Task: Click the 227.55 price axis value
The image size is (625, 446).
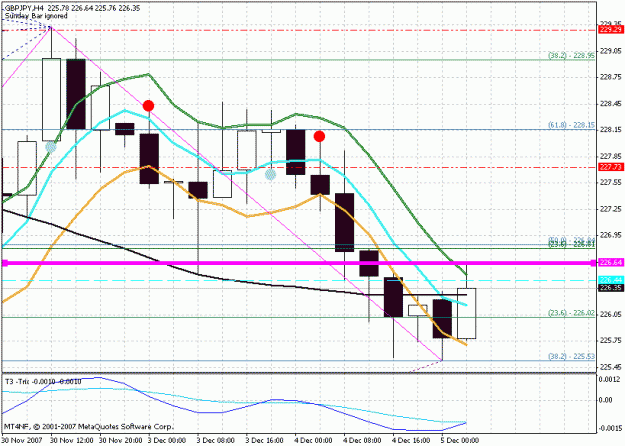Action: coord(610,183)
